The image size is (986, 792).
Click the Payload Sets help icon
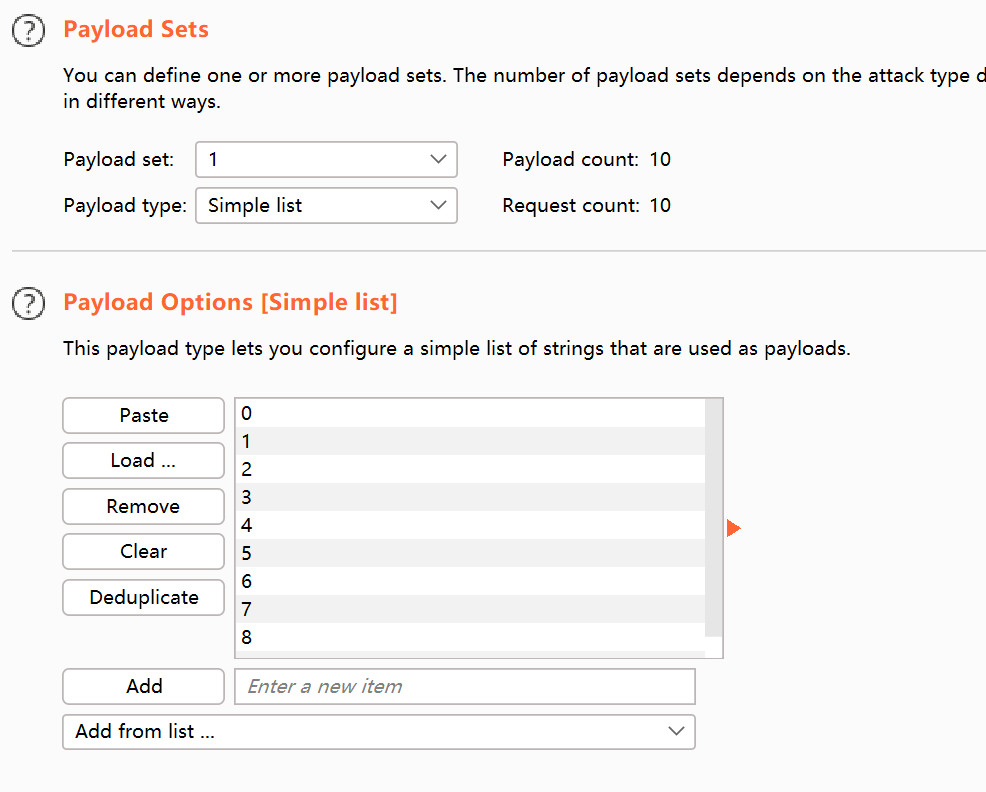[x=29, y=31]
